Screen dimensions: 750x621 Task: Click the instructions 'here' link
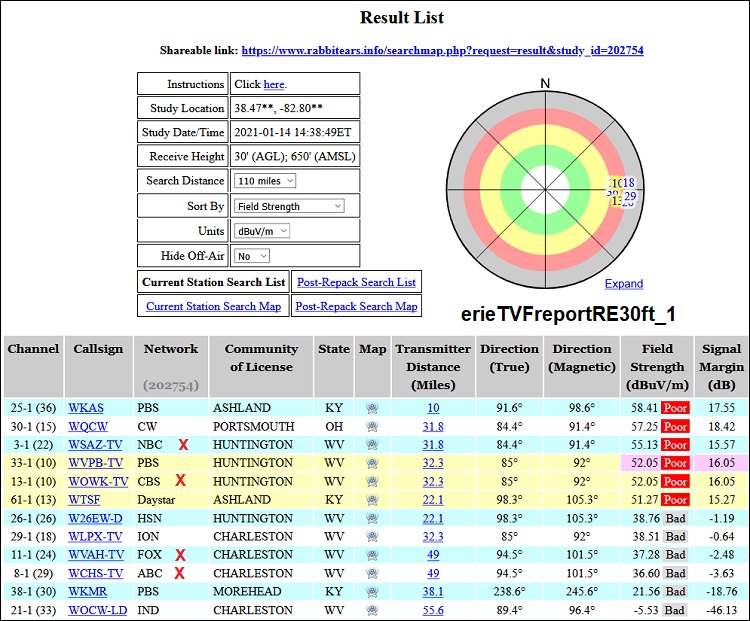pyautogui.click(x=274, y=85)
